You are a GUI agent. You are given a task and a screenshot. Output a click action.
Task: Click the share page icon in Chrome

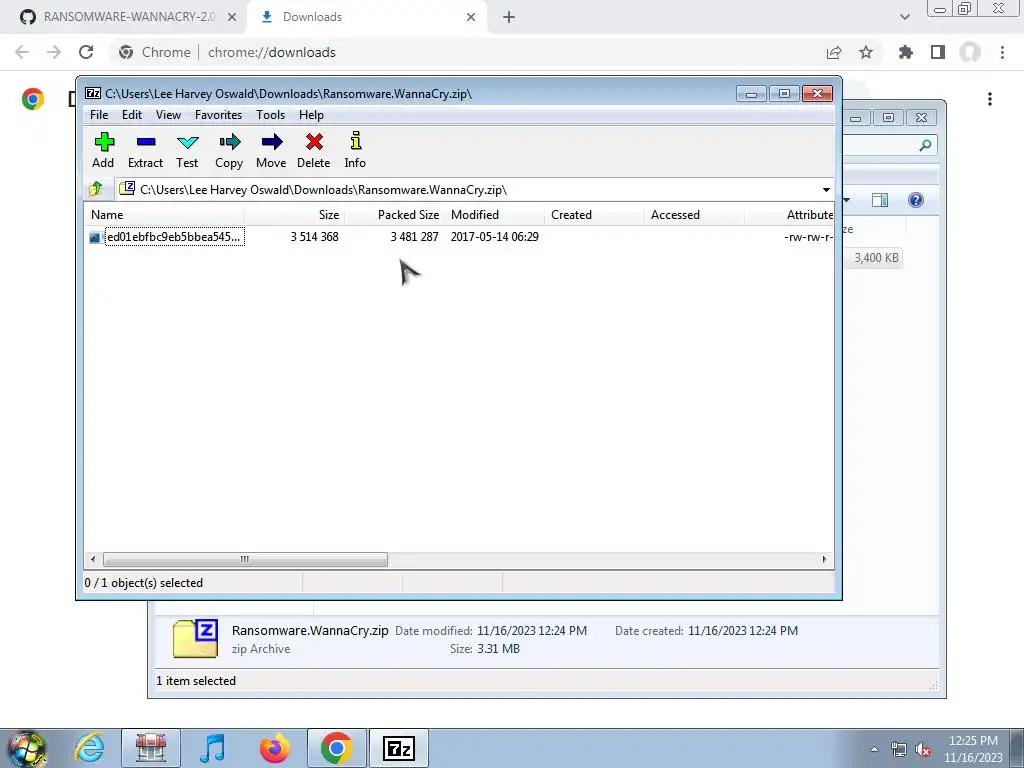pyautogui.click(x=834, y=52)
